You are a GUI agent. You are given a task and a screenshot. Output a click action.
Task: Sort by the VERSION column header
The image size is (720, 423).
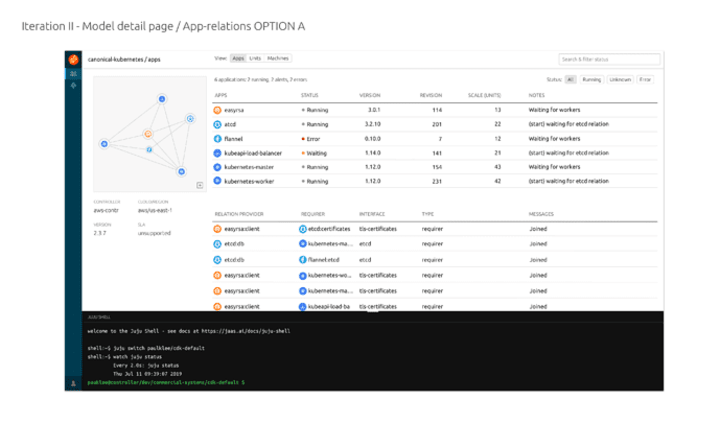(x=370, y=95)
